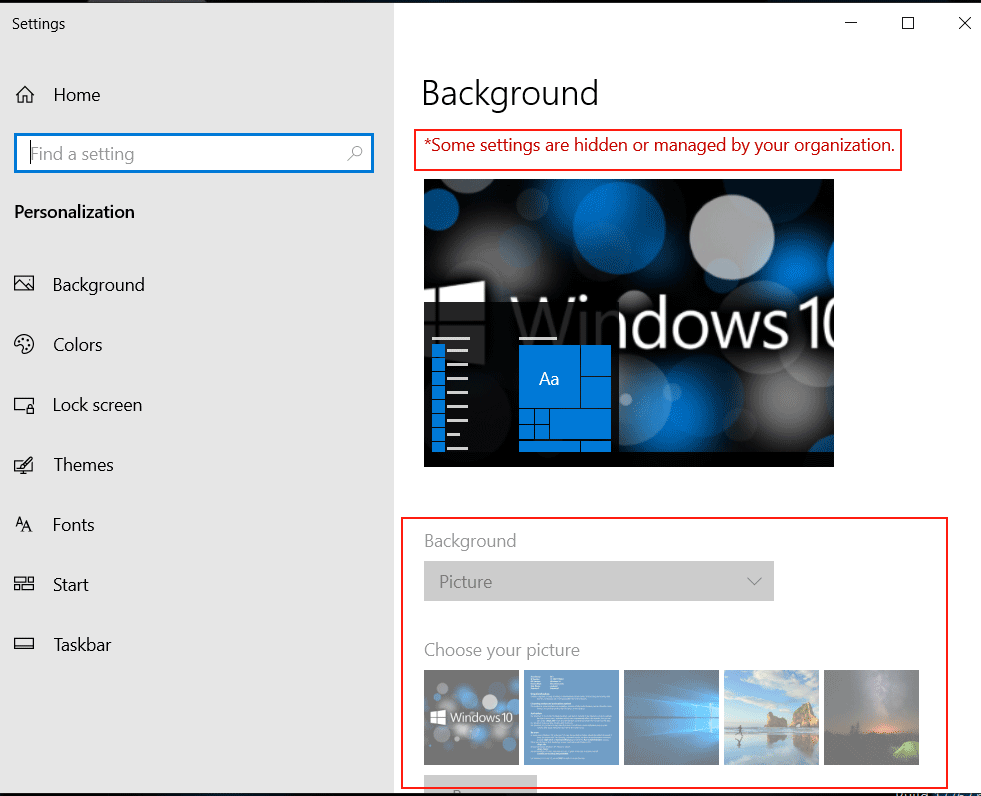
Task: Click the magnifier icon in the search box
Action: [x=354, y=154]
